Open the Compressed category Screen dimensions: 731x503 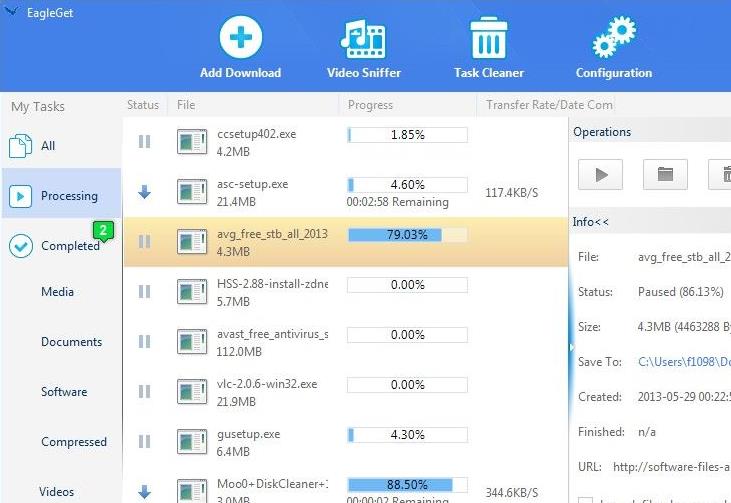coord(74,441)
